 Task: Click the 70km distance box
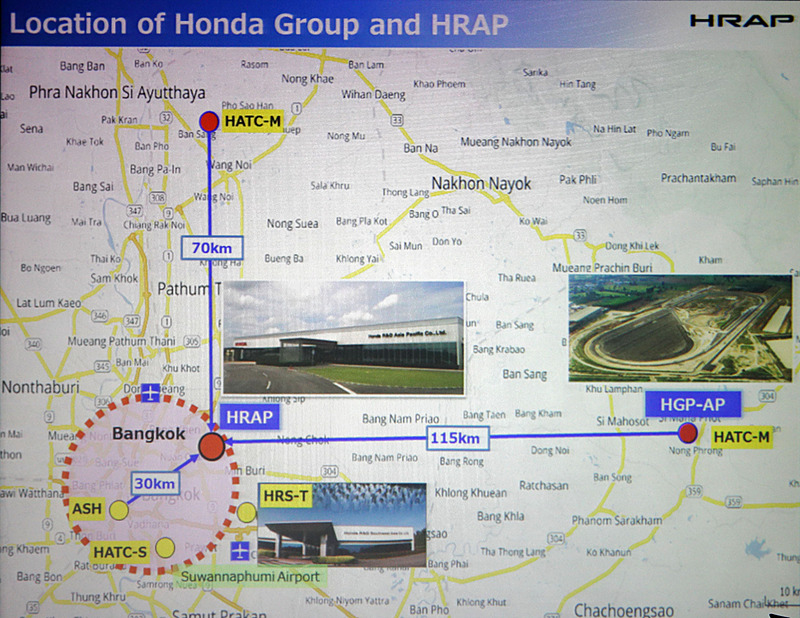pyautogui.click(x=212, y=248)
